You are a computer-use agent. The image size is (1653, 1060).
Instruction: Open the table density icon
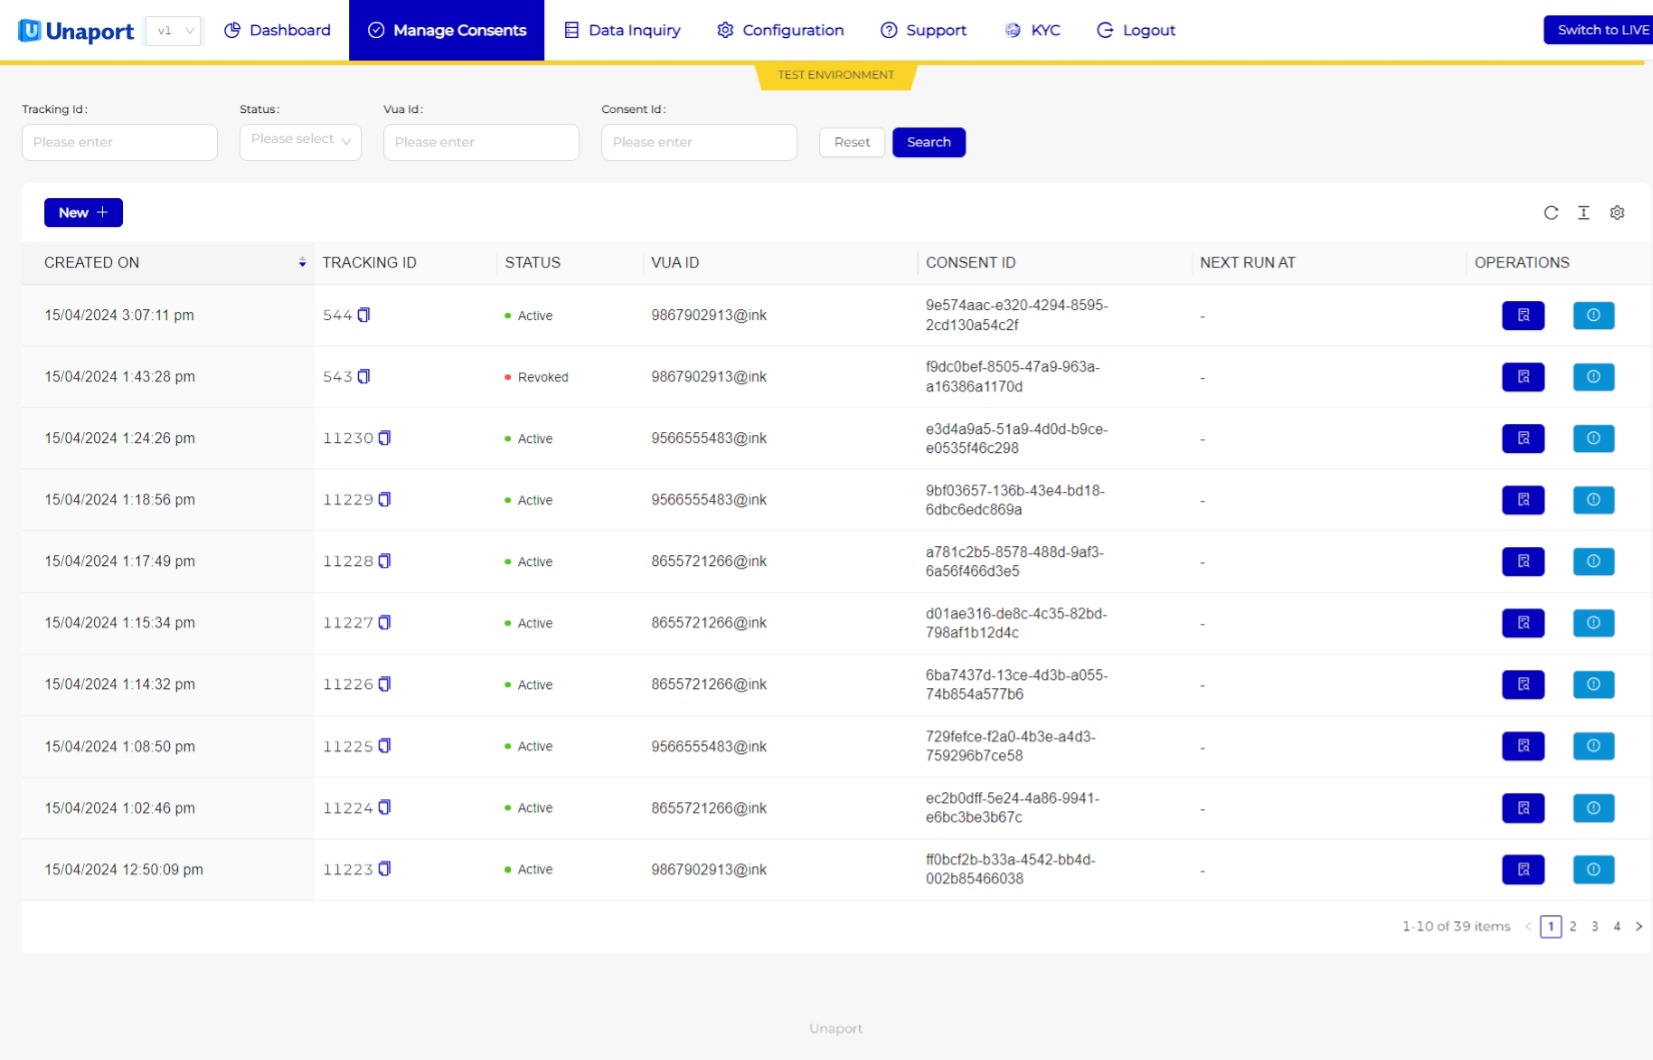pos(1584,213)
